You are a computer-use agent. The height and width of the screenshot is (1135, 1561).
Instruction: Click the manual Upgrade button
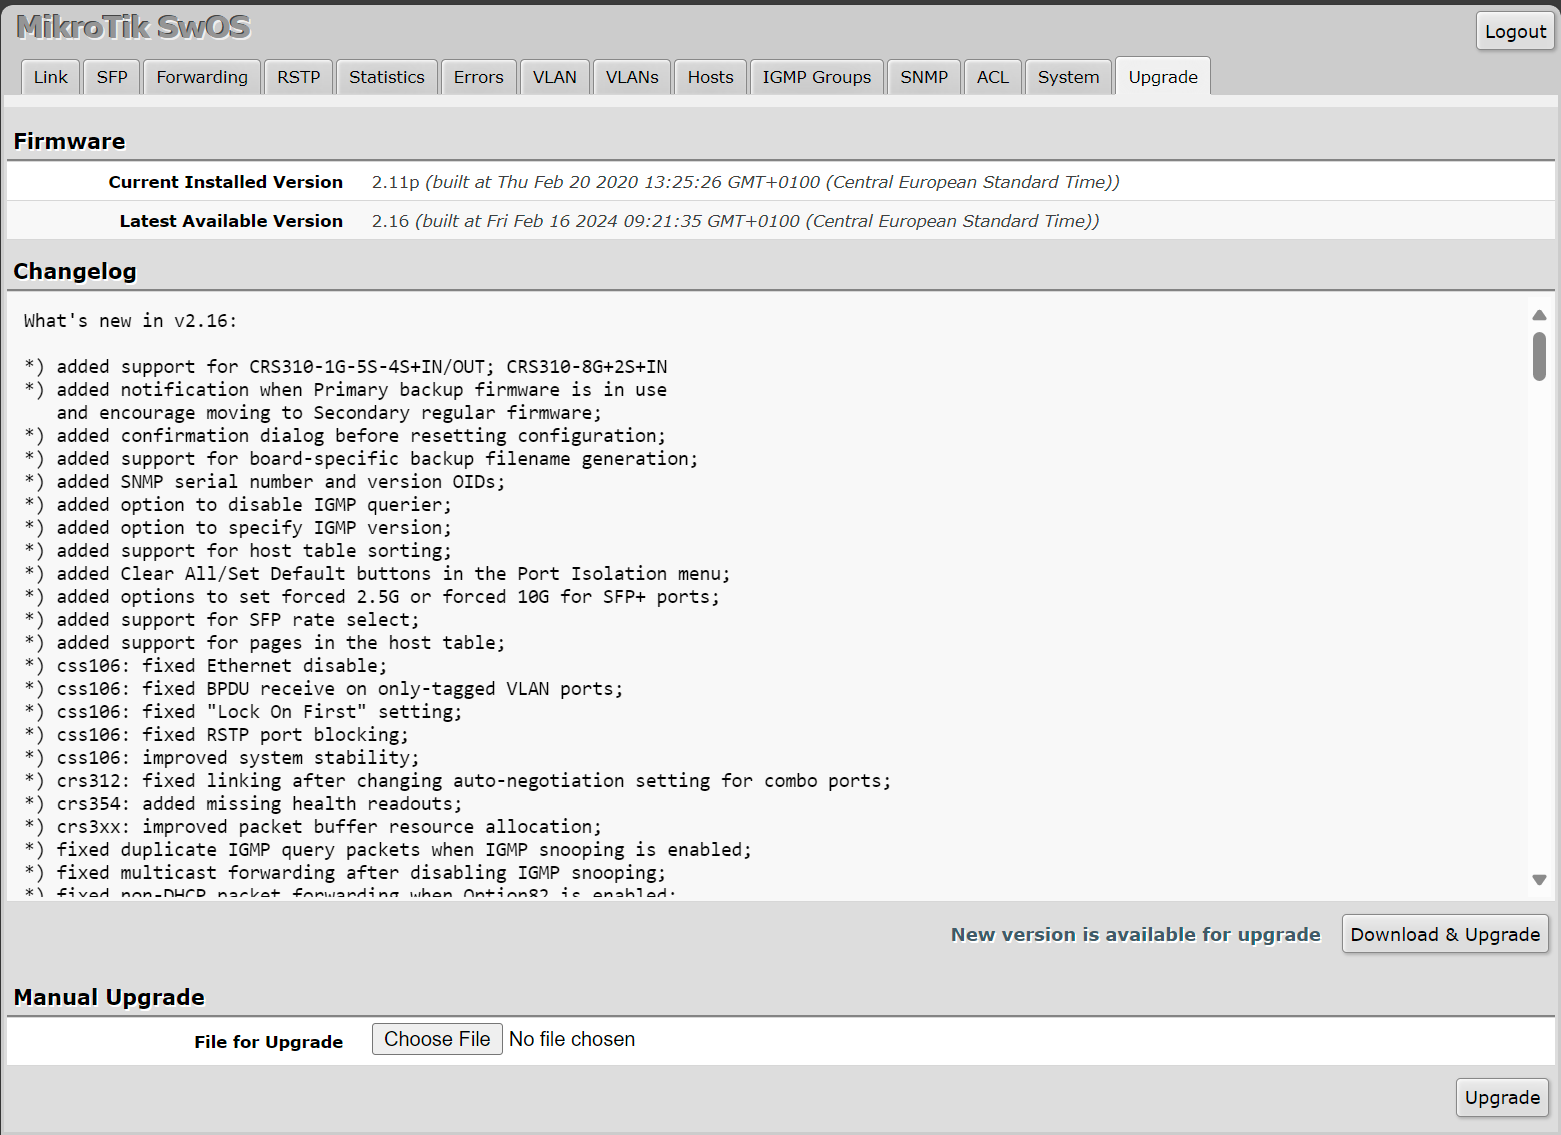1502,1097
